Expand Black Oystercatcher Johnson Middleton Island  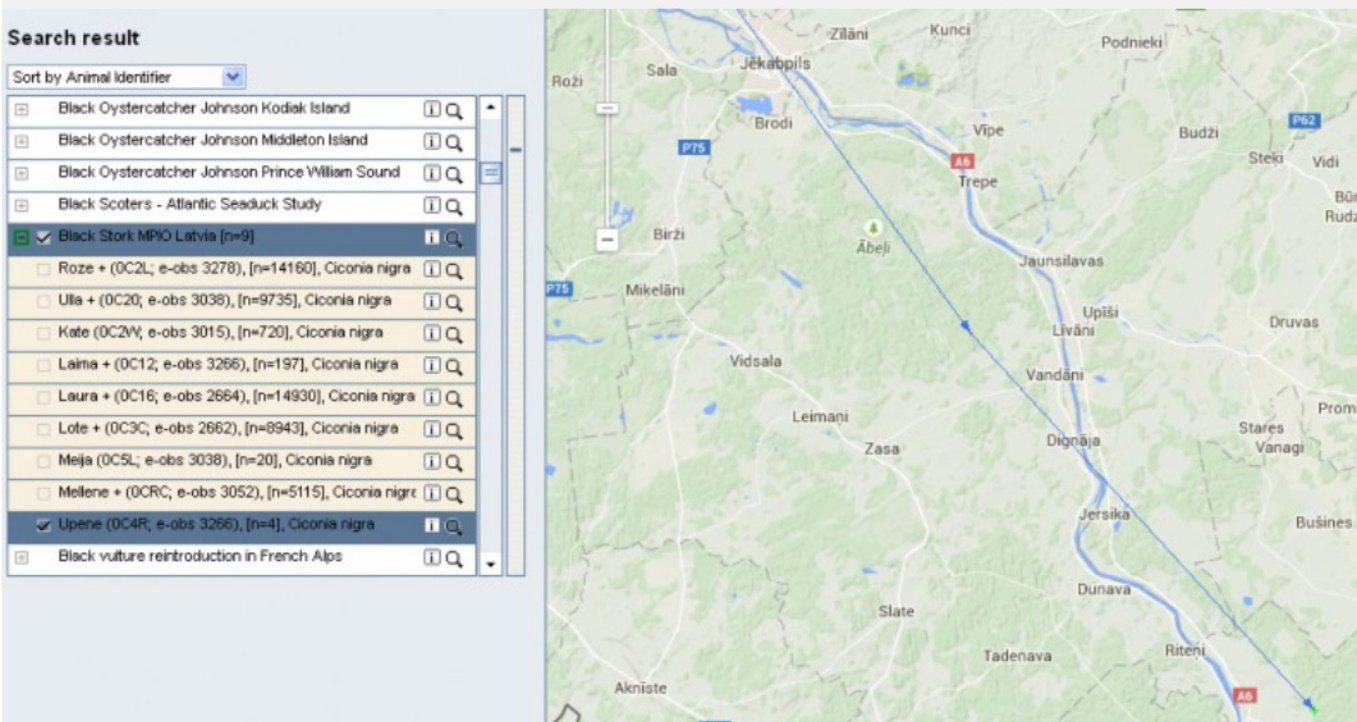click(20, 142)
